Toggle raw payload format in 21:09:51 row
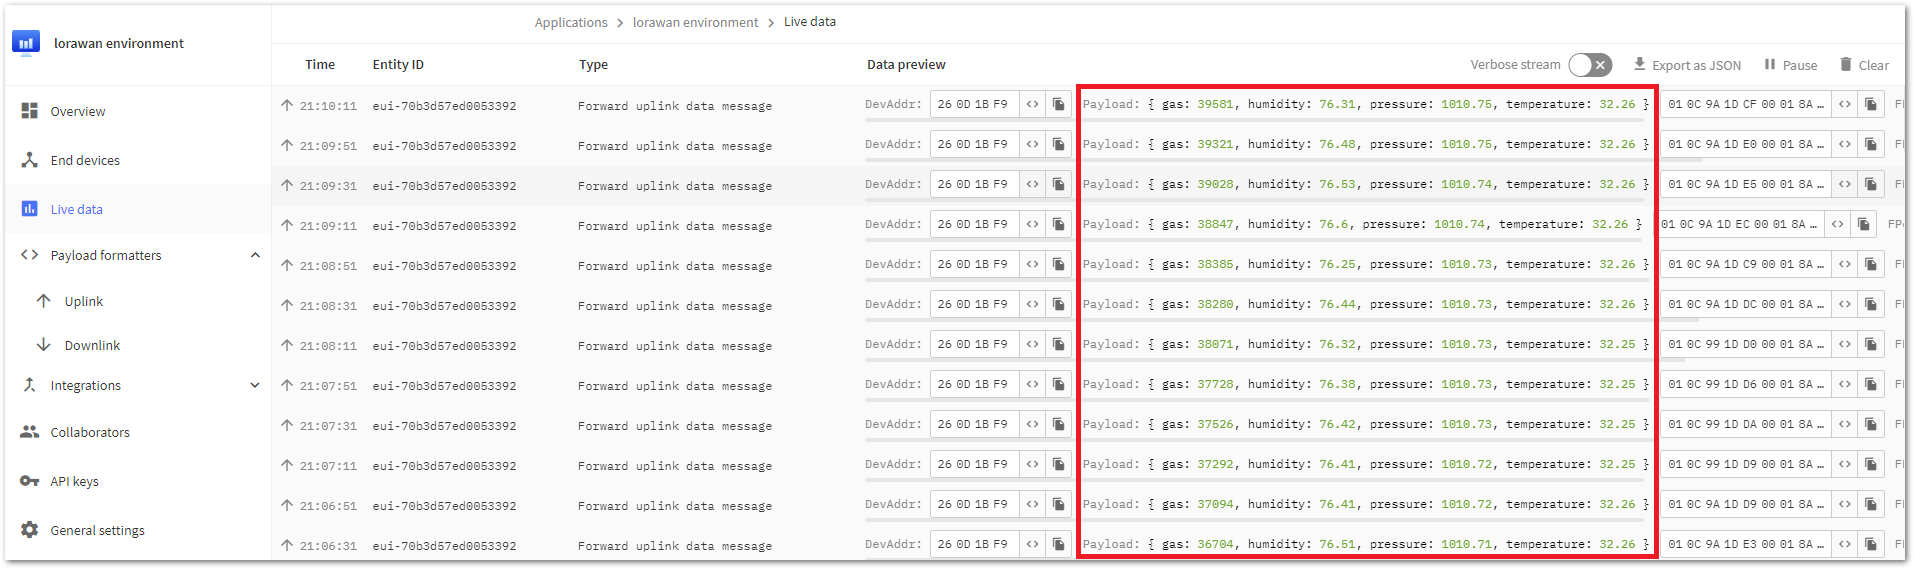Viewport: 1914px width, 569px height. [1844, 144]
